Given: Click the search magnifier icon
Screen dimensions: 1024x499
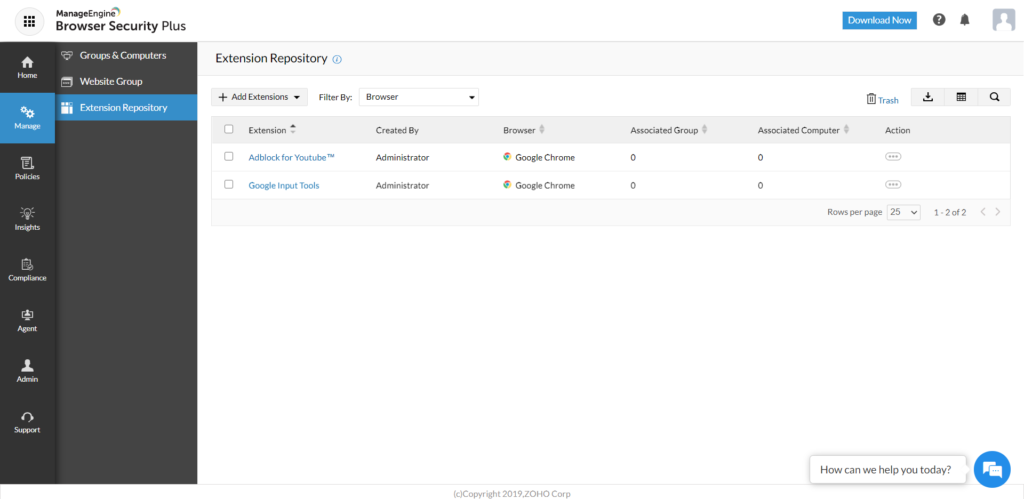Looking at the screenshot, I should click(994, 97).
